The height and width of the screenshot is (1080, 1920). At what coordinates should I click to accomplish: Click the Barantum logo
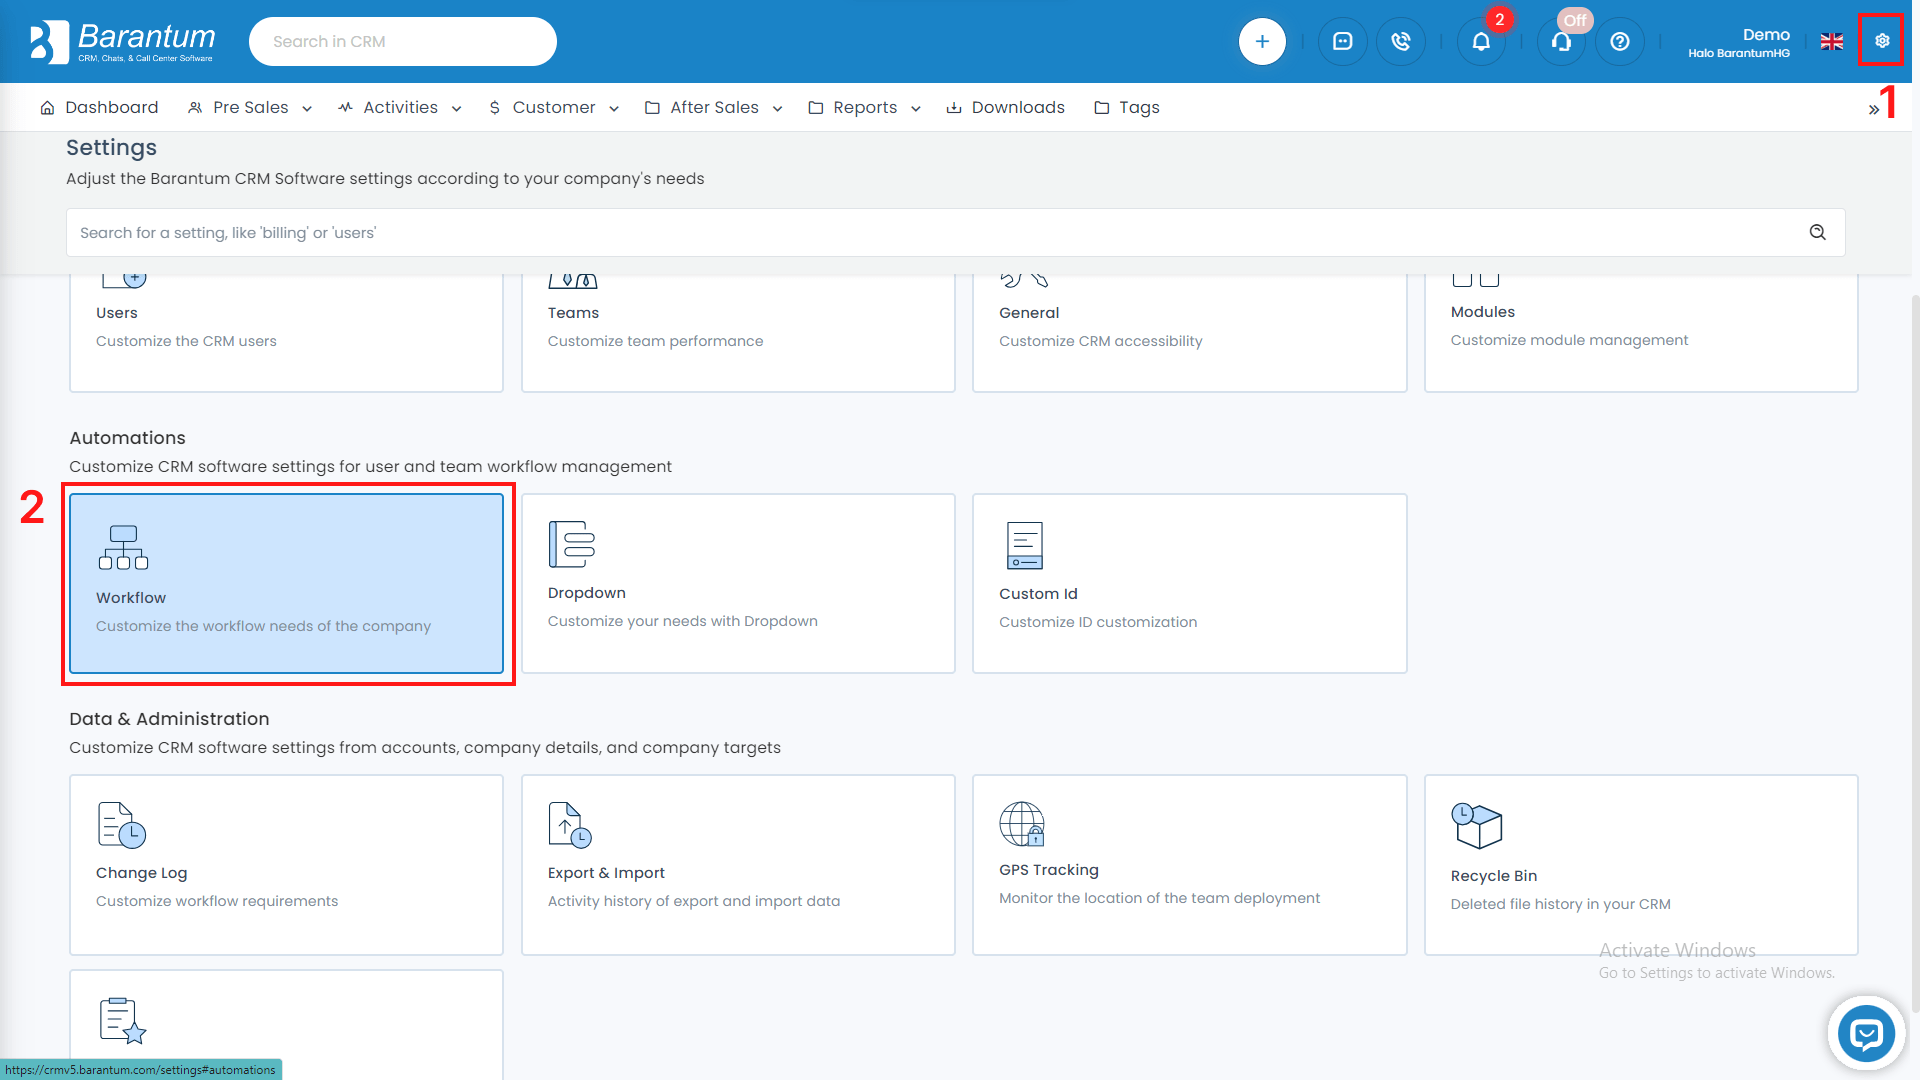pos(122,41)
